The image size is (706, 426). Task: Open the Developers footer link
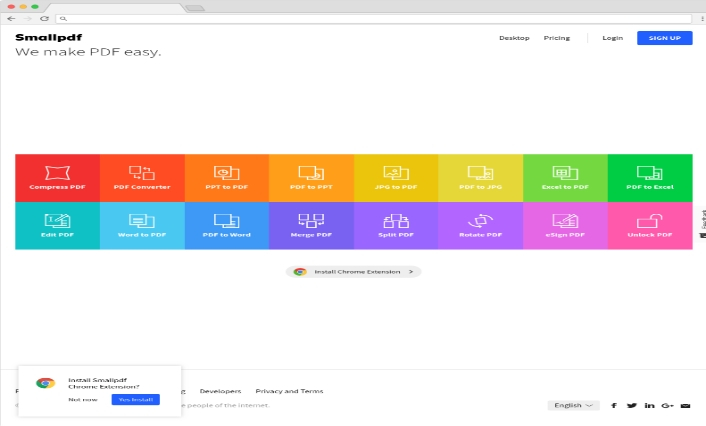pyautogui.click(x=220, y=391)
